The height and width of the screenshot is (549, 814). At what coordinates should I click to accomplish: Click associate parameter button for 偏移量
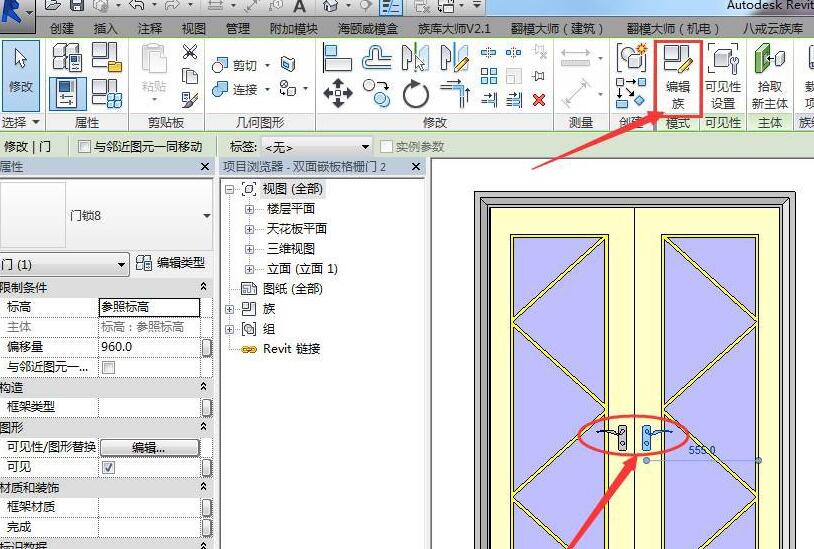click(207, 347)
